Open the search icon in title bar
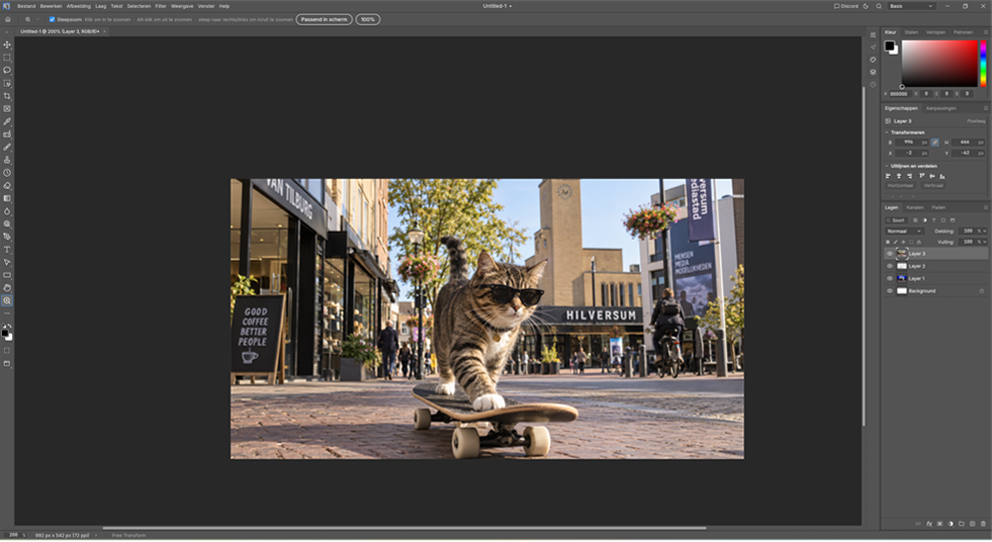The width and height of the screenshot is (992, 542). point(879,6)
